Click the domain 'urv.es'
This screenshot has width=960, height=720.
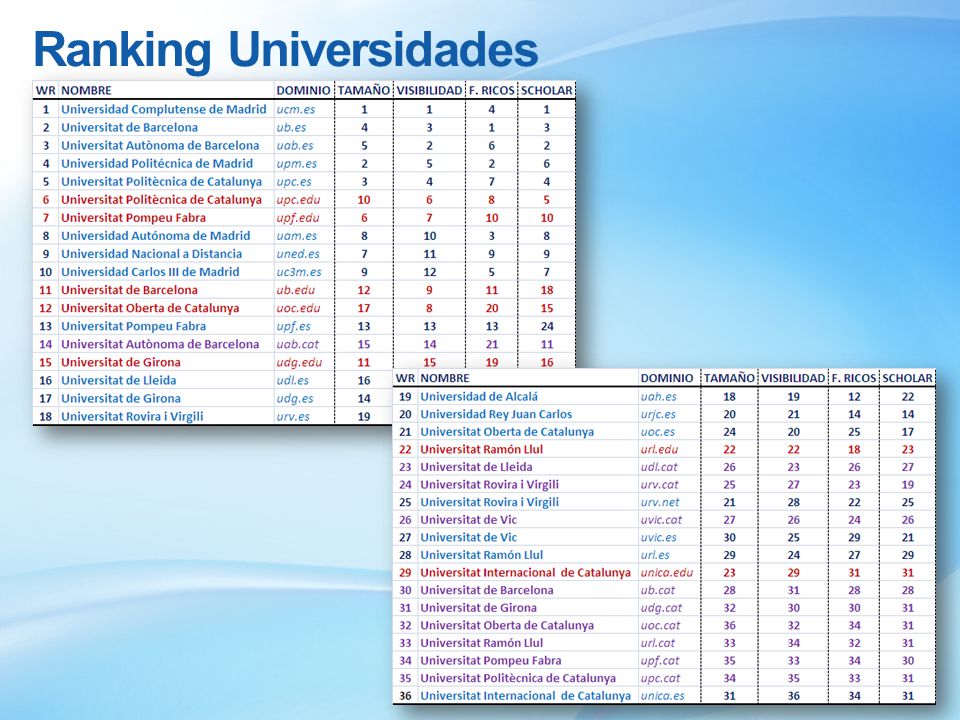point(293,416)
